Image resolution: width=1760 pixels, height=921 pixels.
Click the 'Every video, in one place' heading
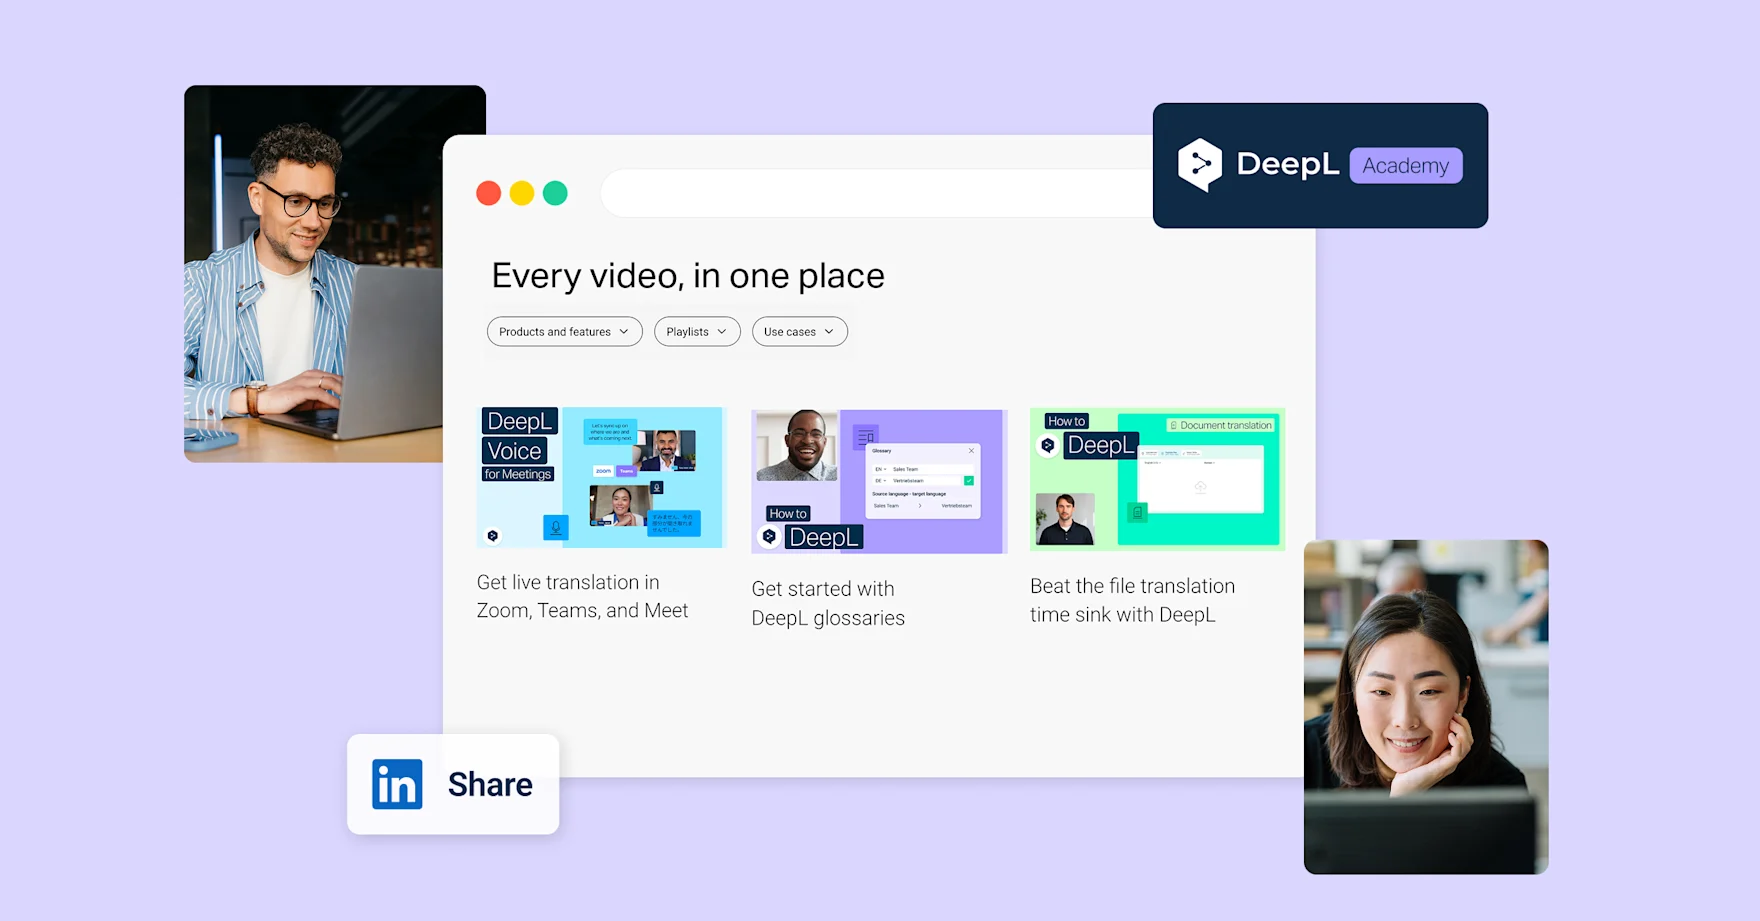tap(688, 275)
